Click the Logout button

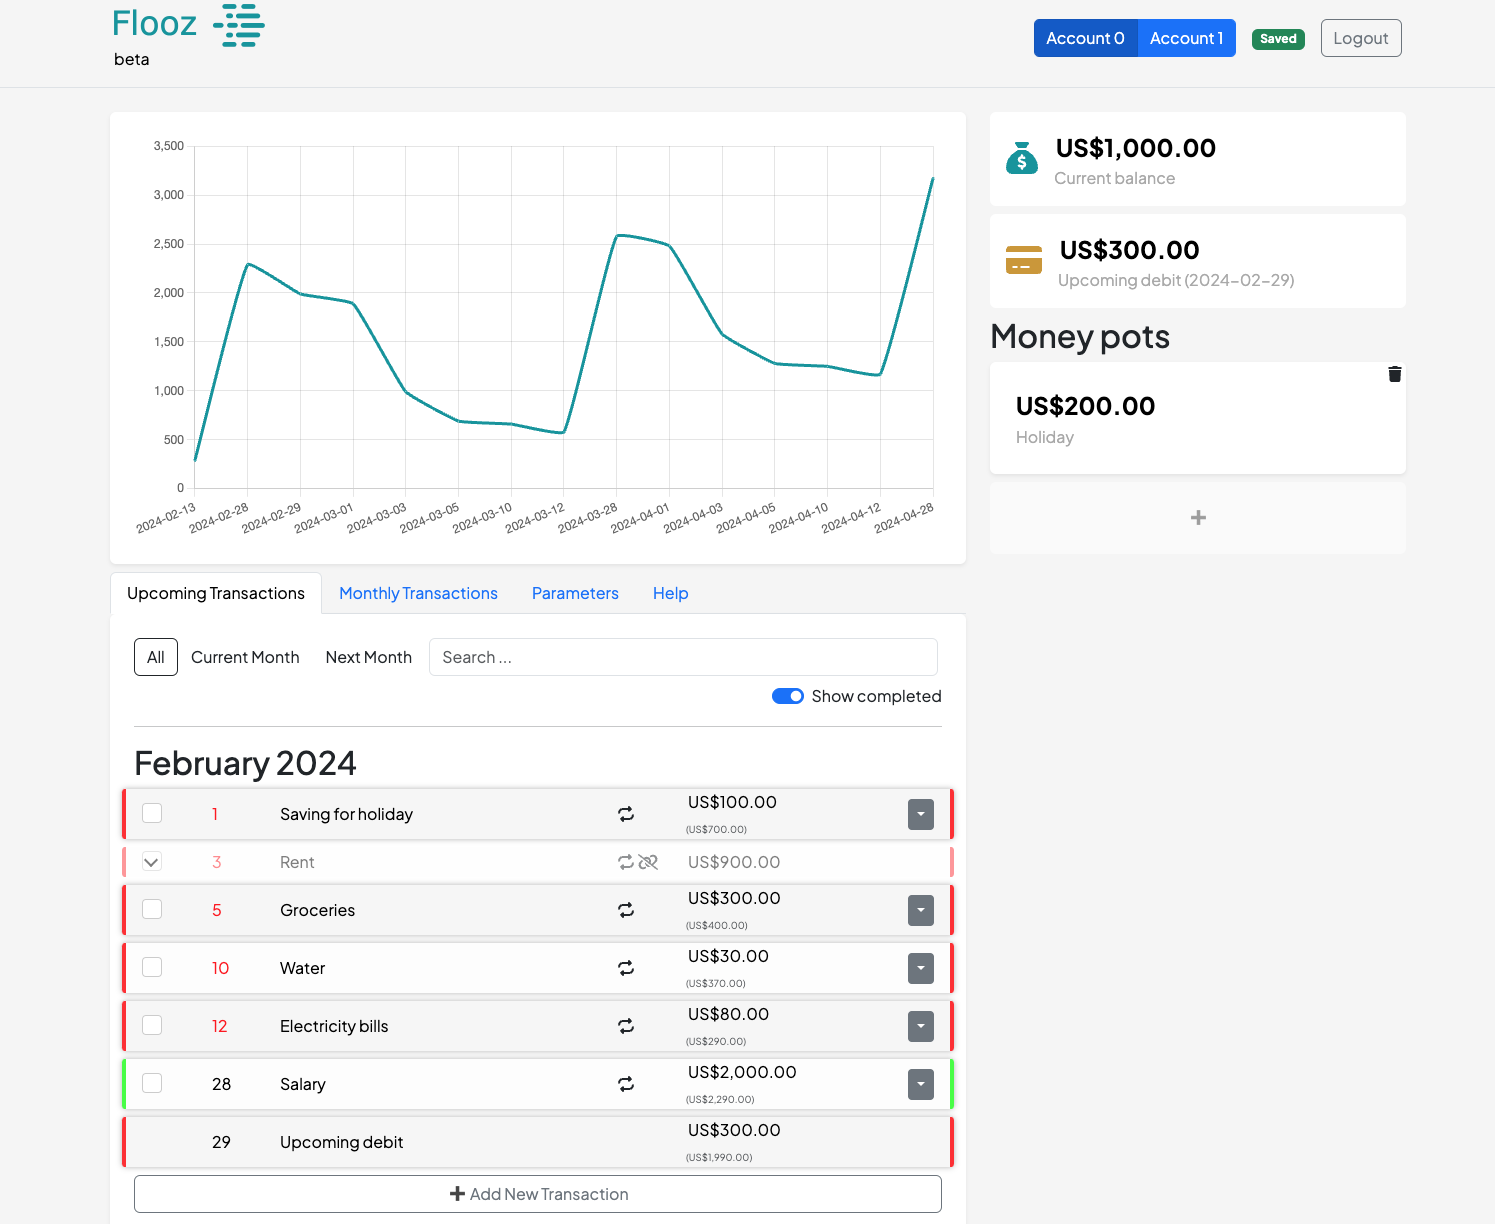(x=1361, y=38)
